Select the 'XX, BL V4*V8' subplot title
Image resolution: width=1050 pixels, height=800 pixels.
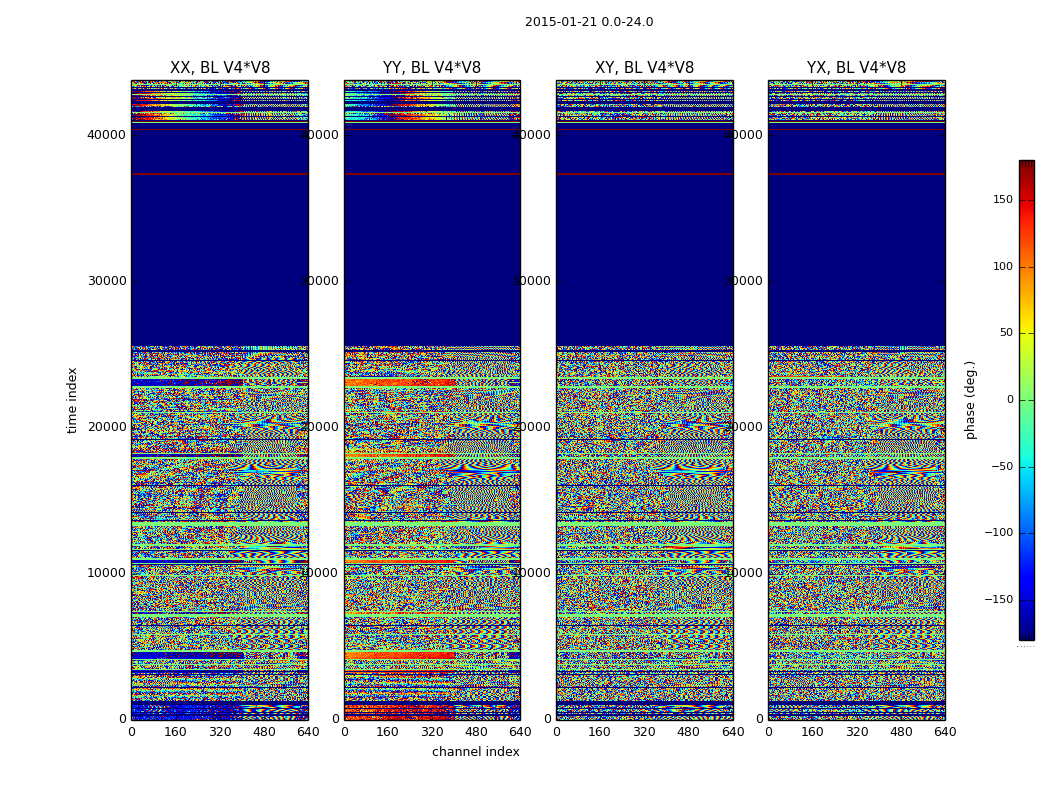pos(220,68)
